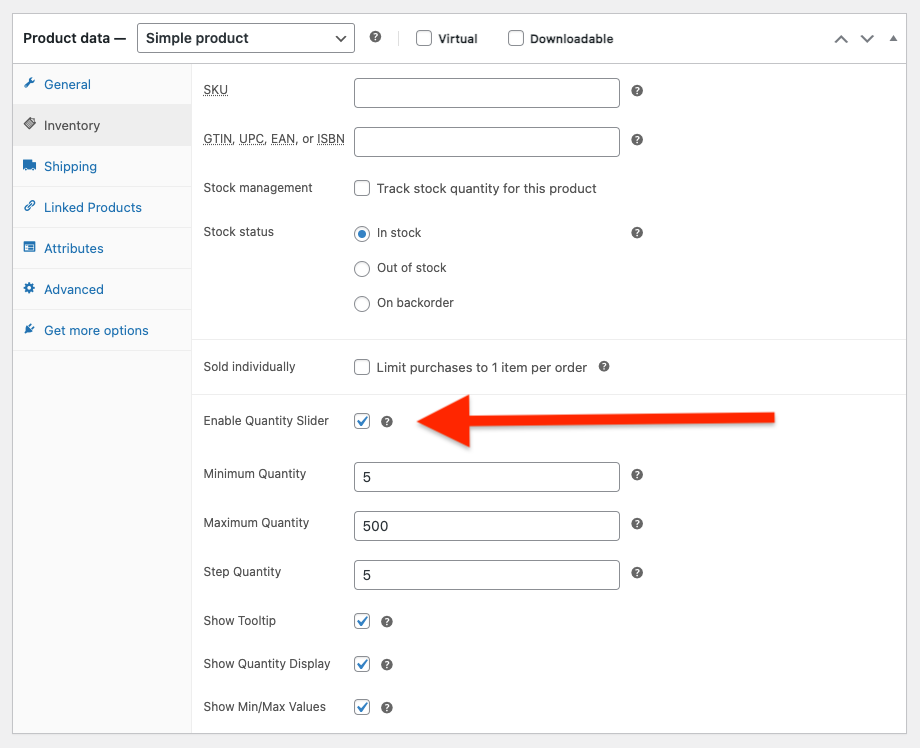Enable Track stock quantity checkbox
Image resolution: width=920 pixels, height=748 pixels.
(x=362, y=188)
